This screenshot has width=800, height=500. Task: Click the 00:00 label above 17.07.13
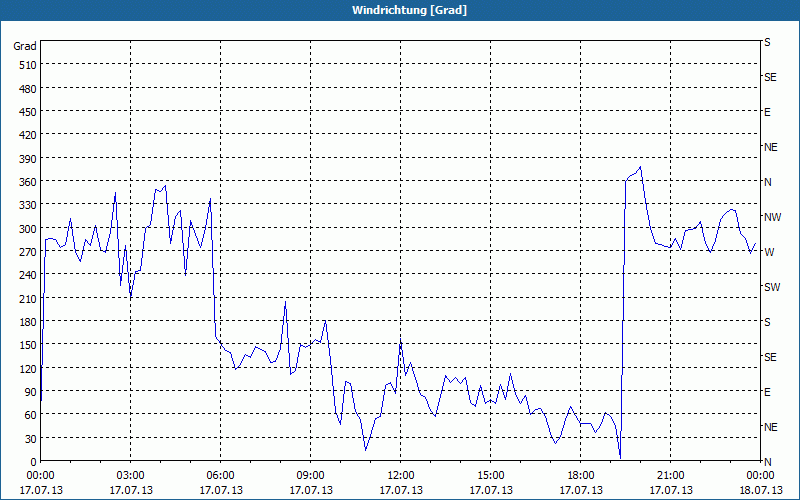click(x=41, y=476)
